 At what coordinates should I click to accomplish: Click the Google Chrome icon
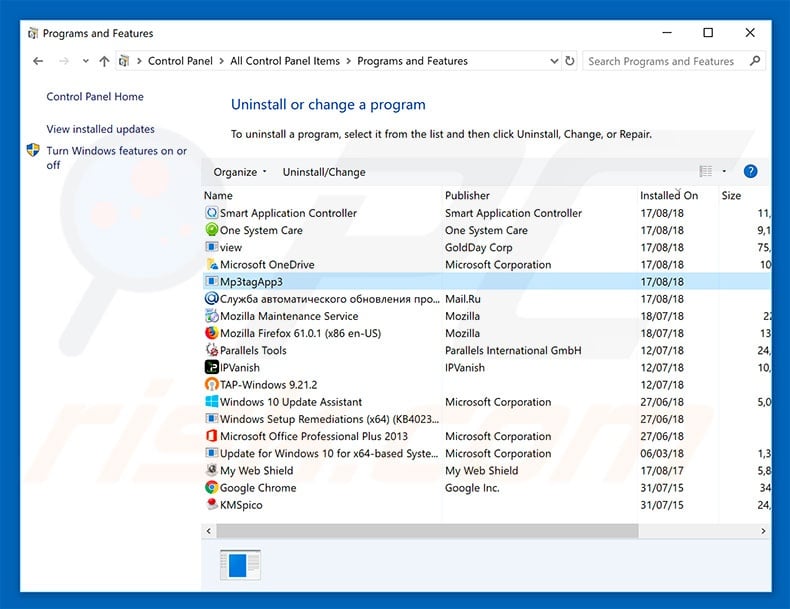click(212, 487)
